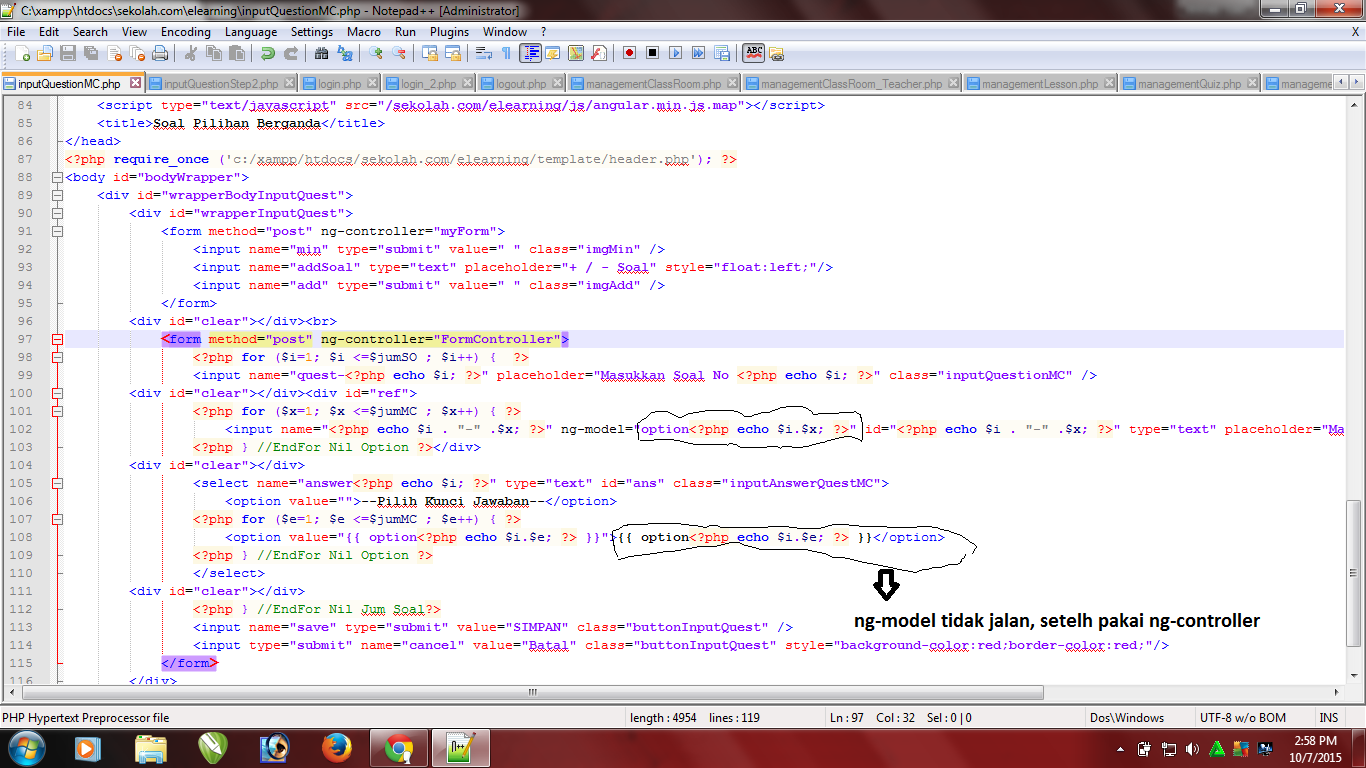Zoom out using the toolbar magnifier
The width and height of the screenshot is (1366, 768).
click(399, 53)
